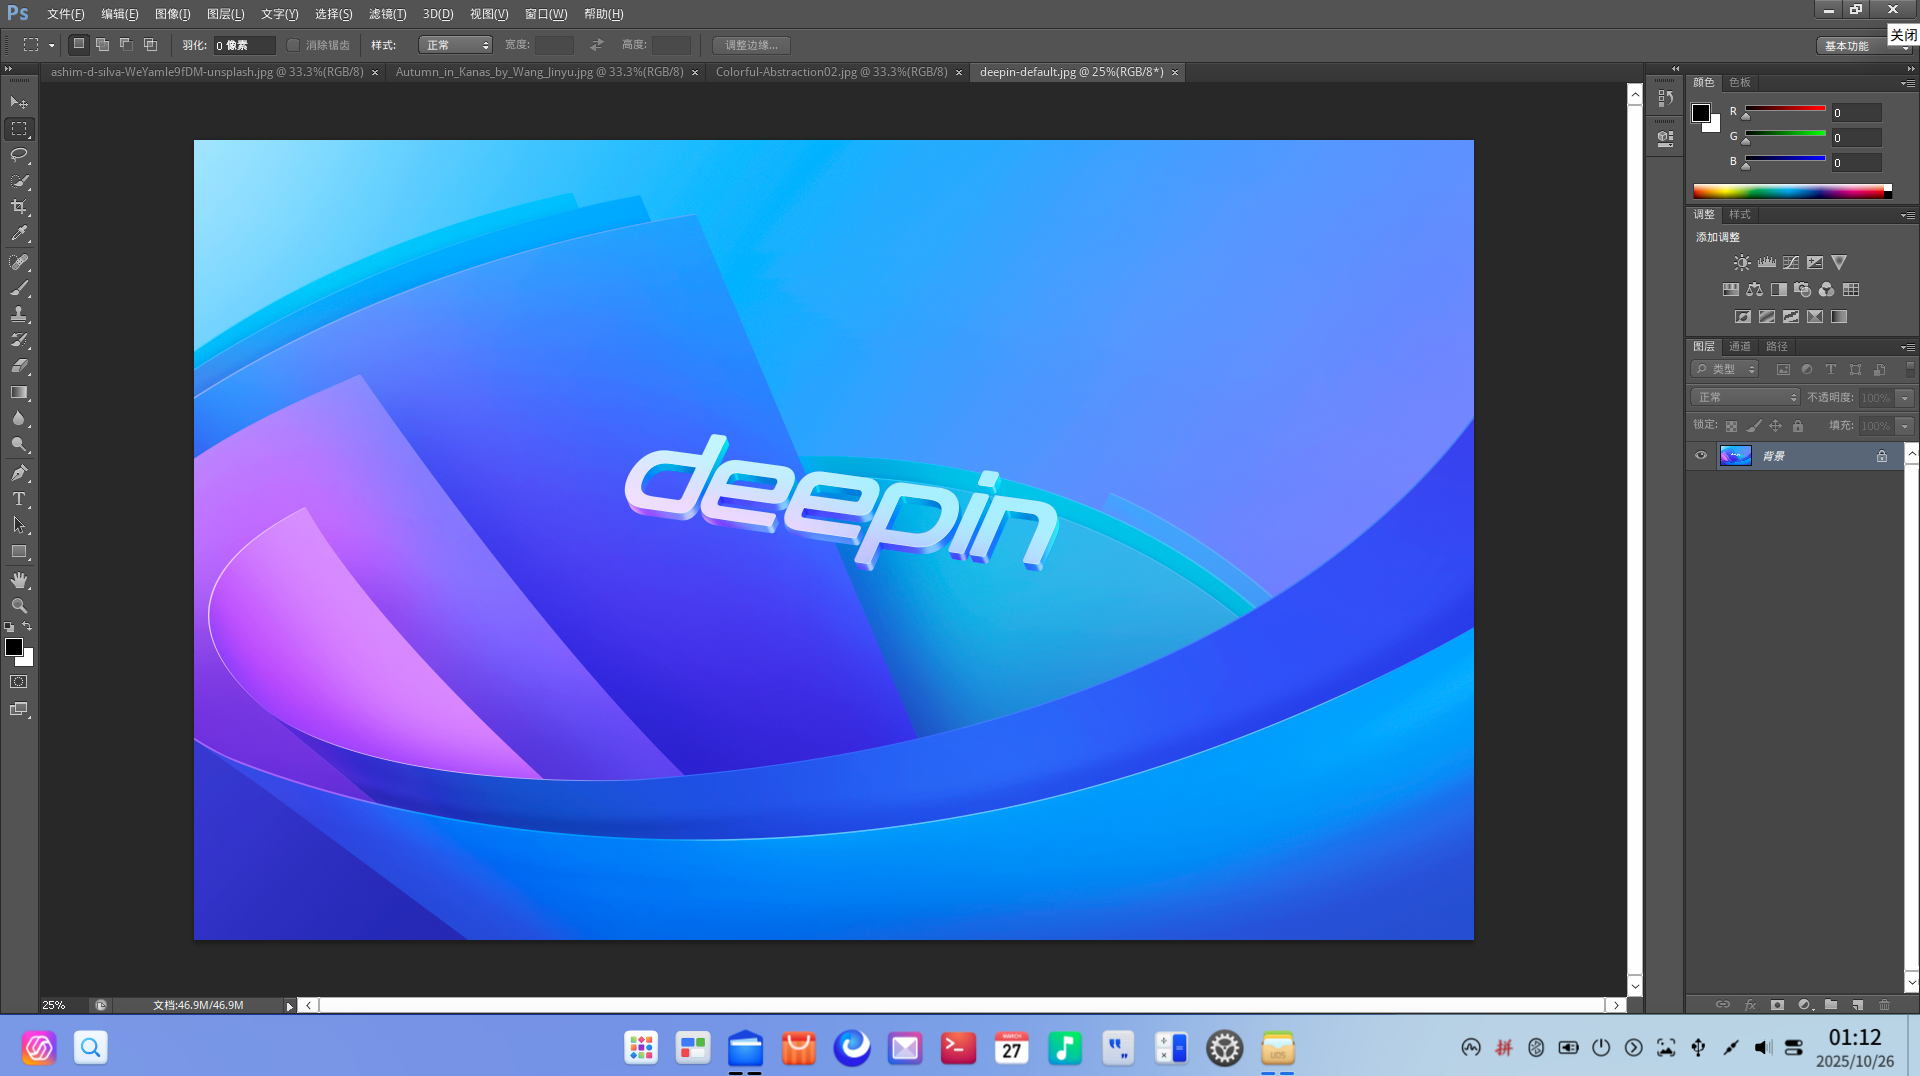Toggle the 消除锯齿 anti-alias checkbox
1920x1076 pixels.
pos(293,45)
